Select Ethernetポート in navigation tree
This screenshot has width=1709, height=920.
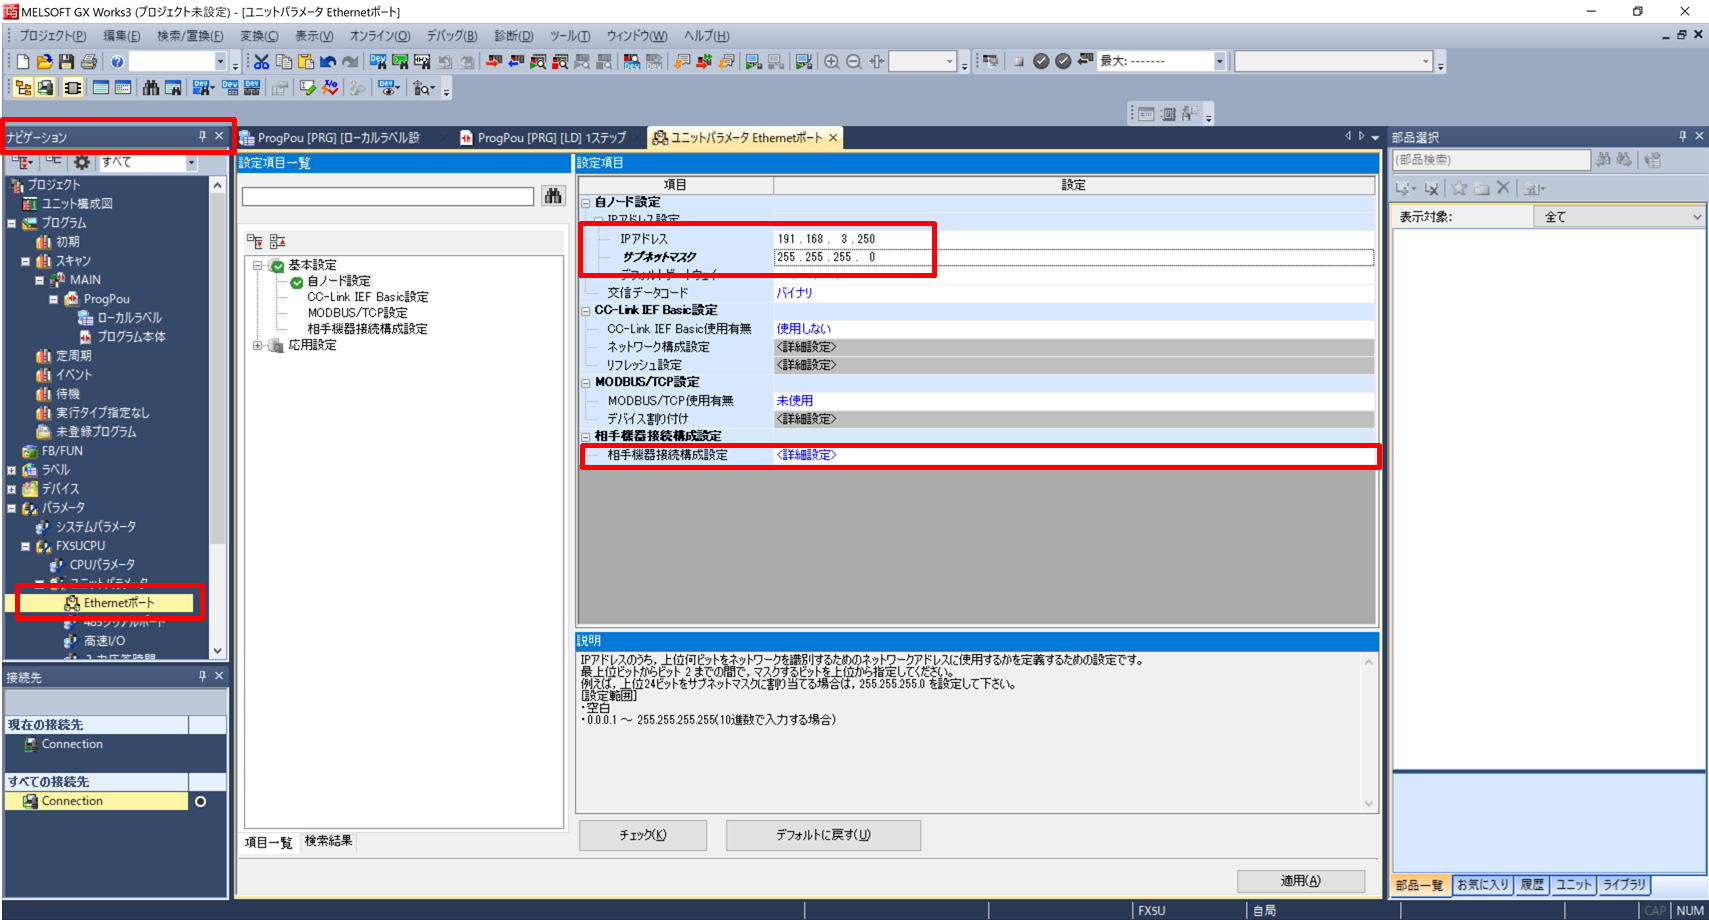click(x=119, y=603)
